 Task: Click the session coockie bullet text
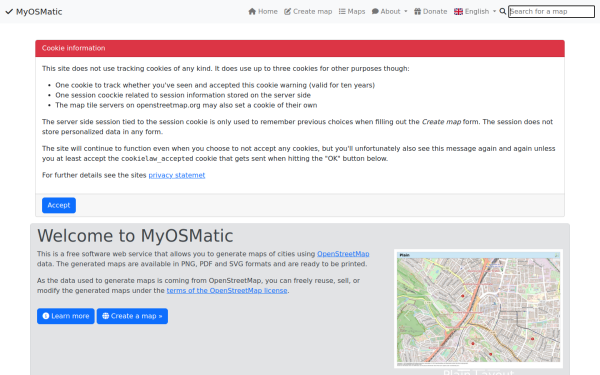(x=183, y=95)
